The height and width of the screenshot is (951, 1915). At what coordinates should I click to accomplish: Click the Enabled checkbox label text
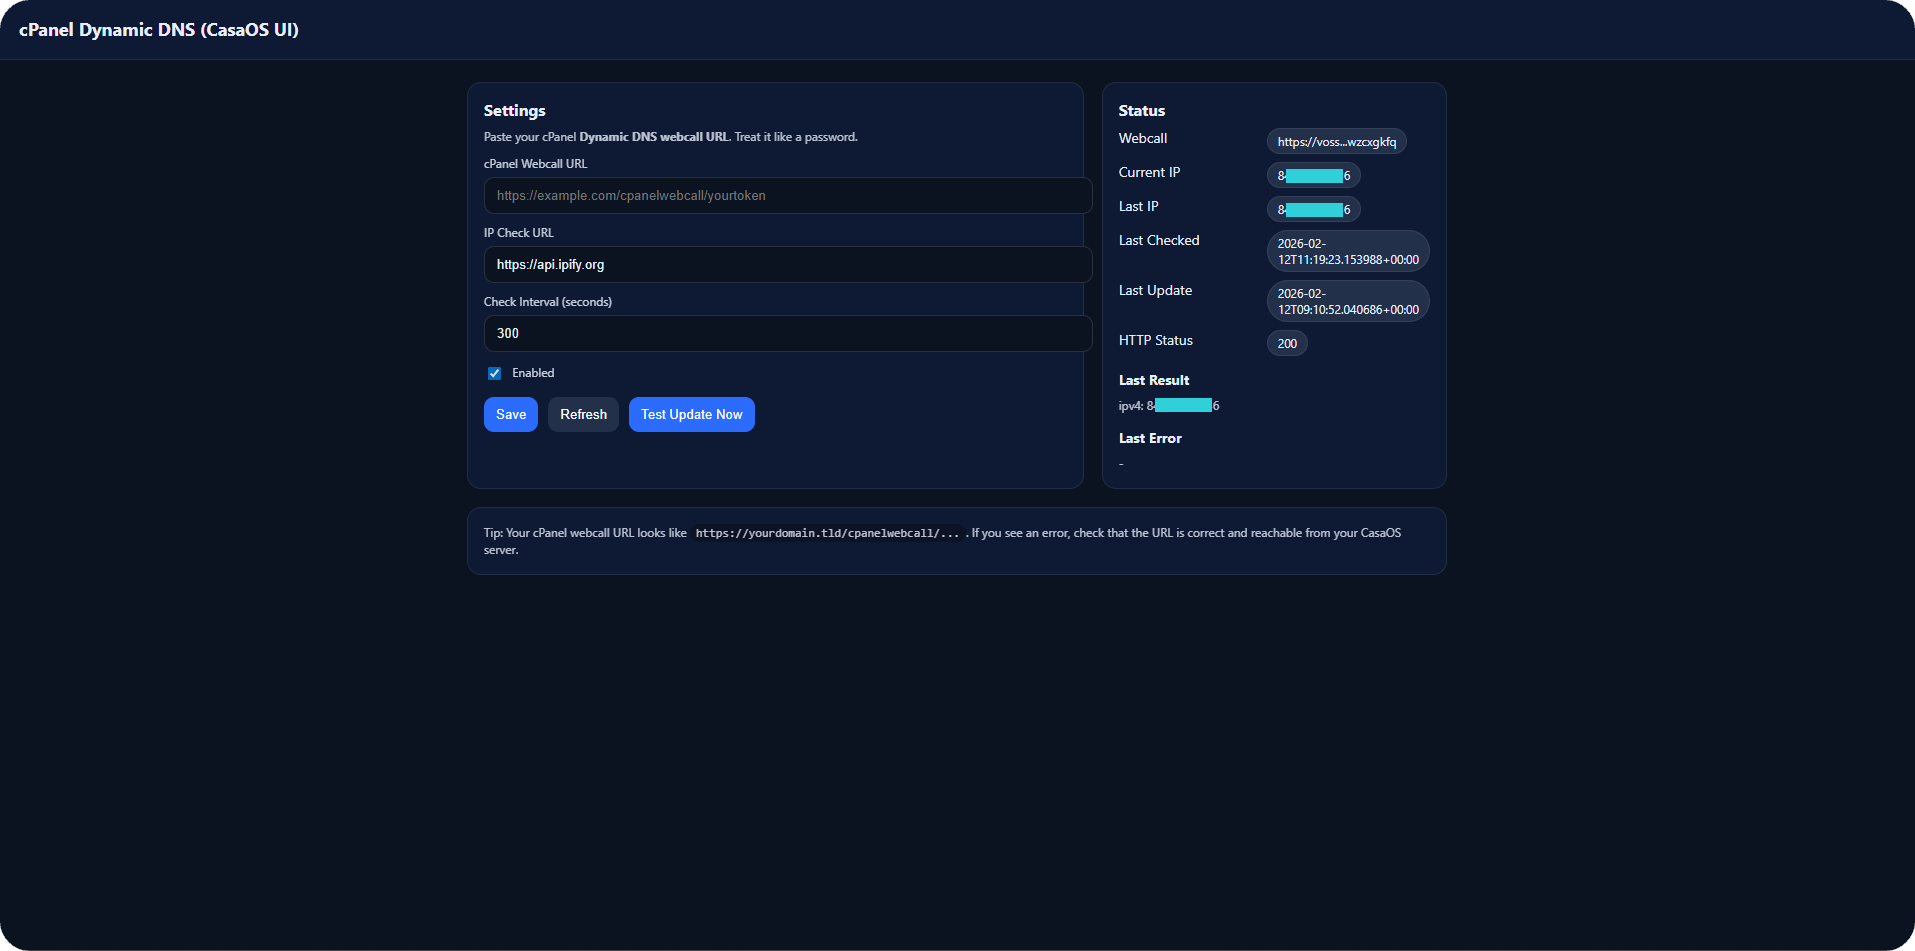(533, 373)
